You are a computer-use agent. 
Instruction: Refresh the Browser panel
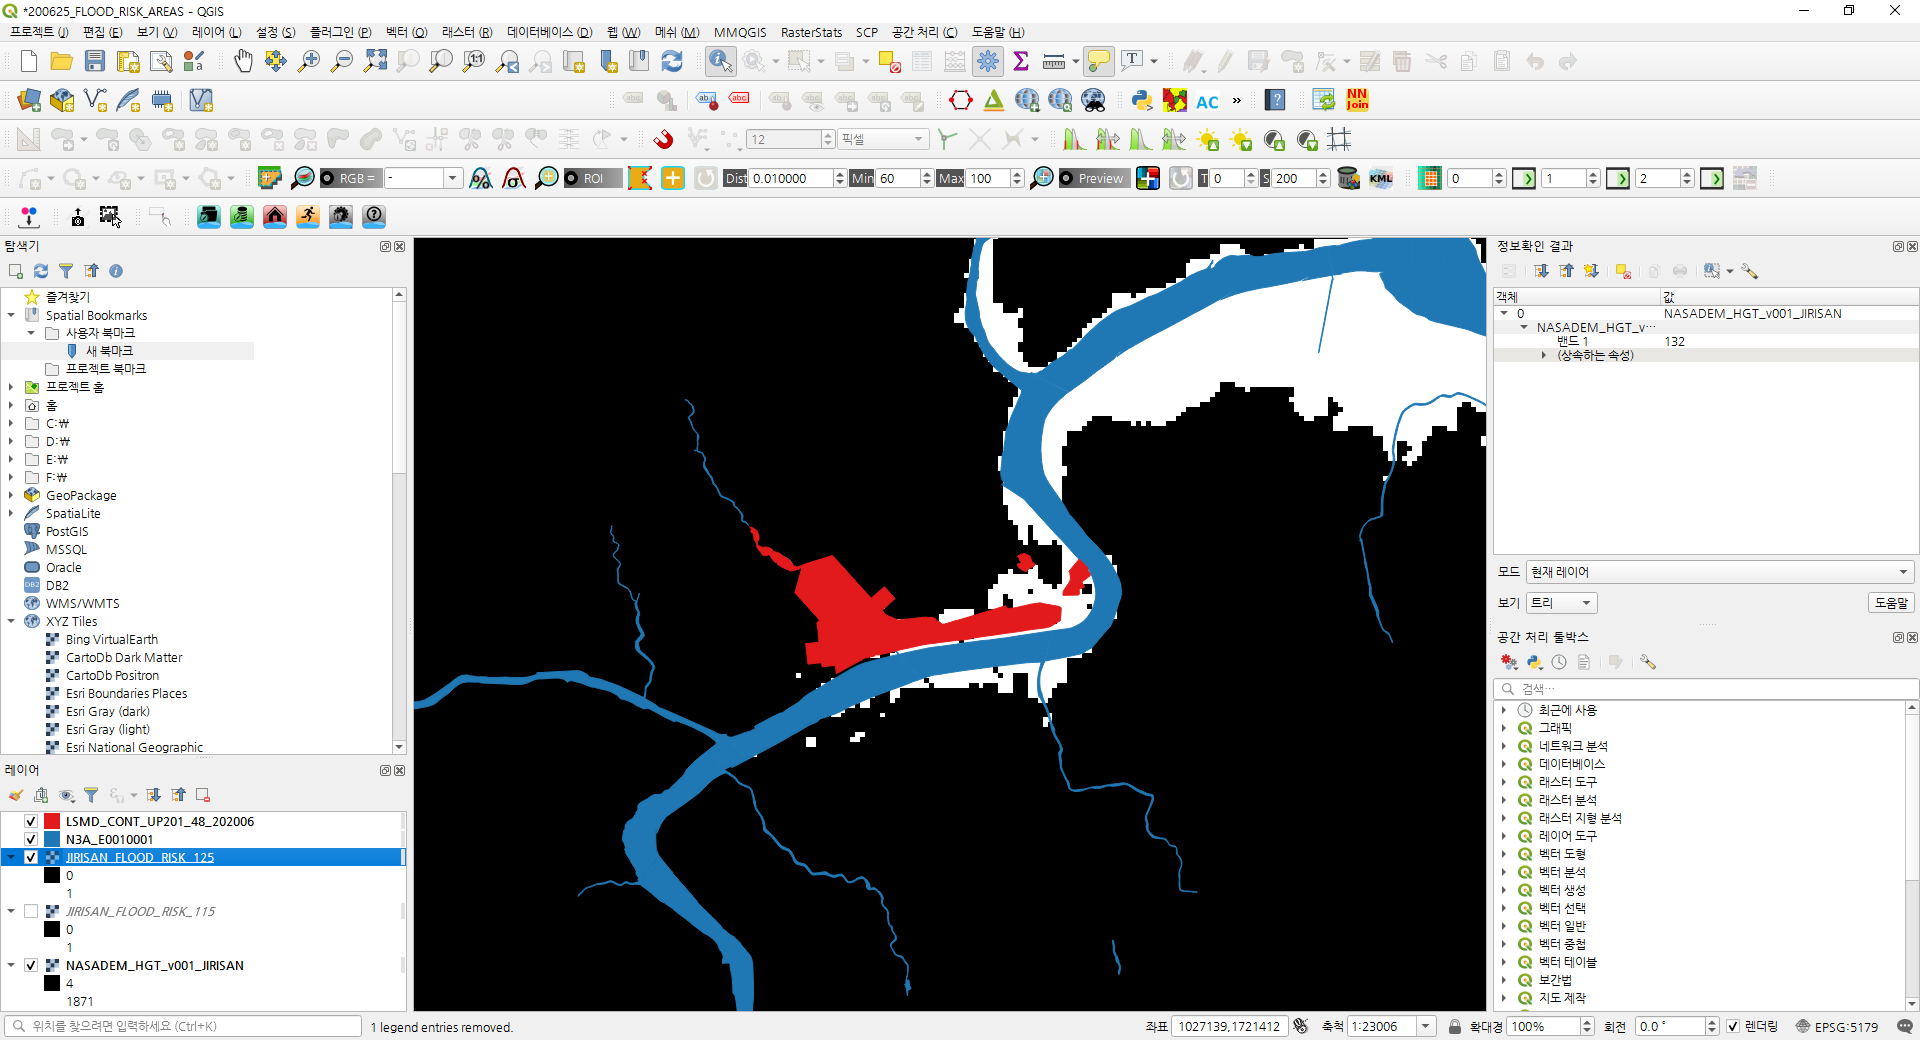click(41, 271)
